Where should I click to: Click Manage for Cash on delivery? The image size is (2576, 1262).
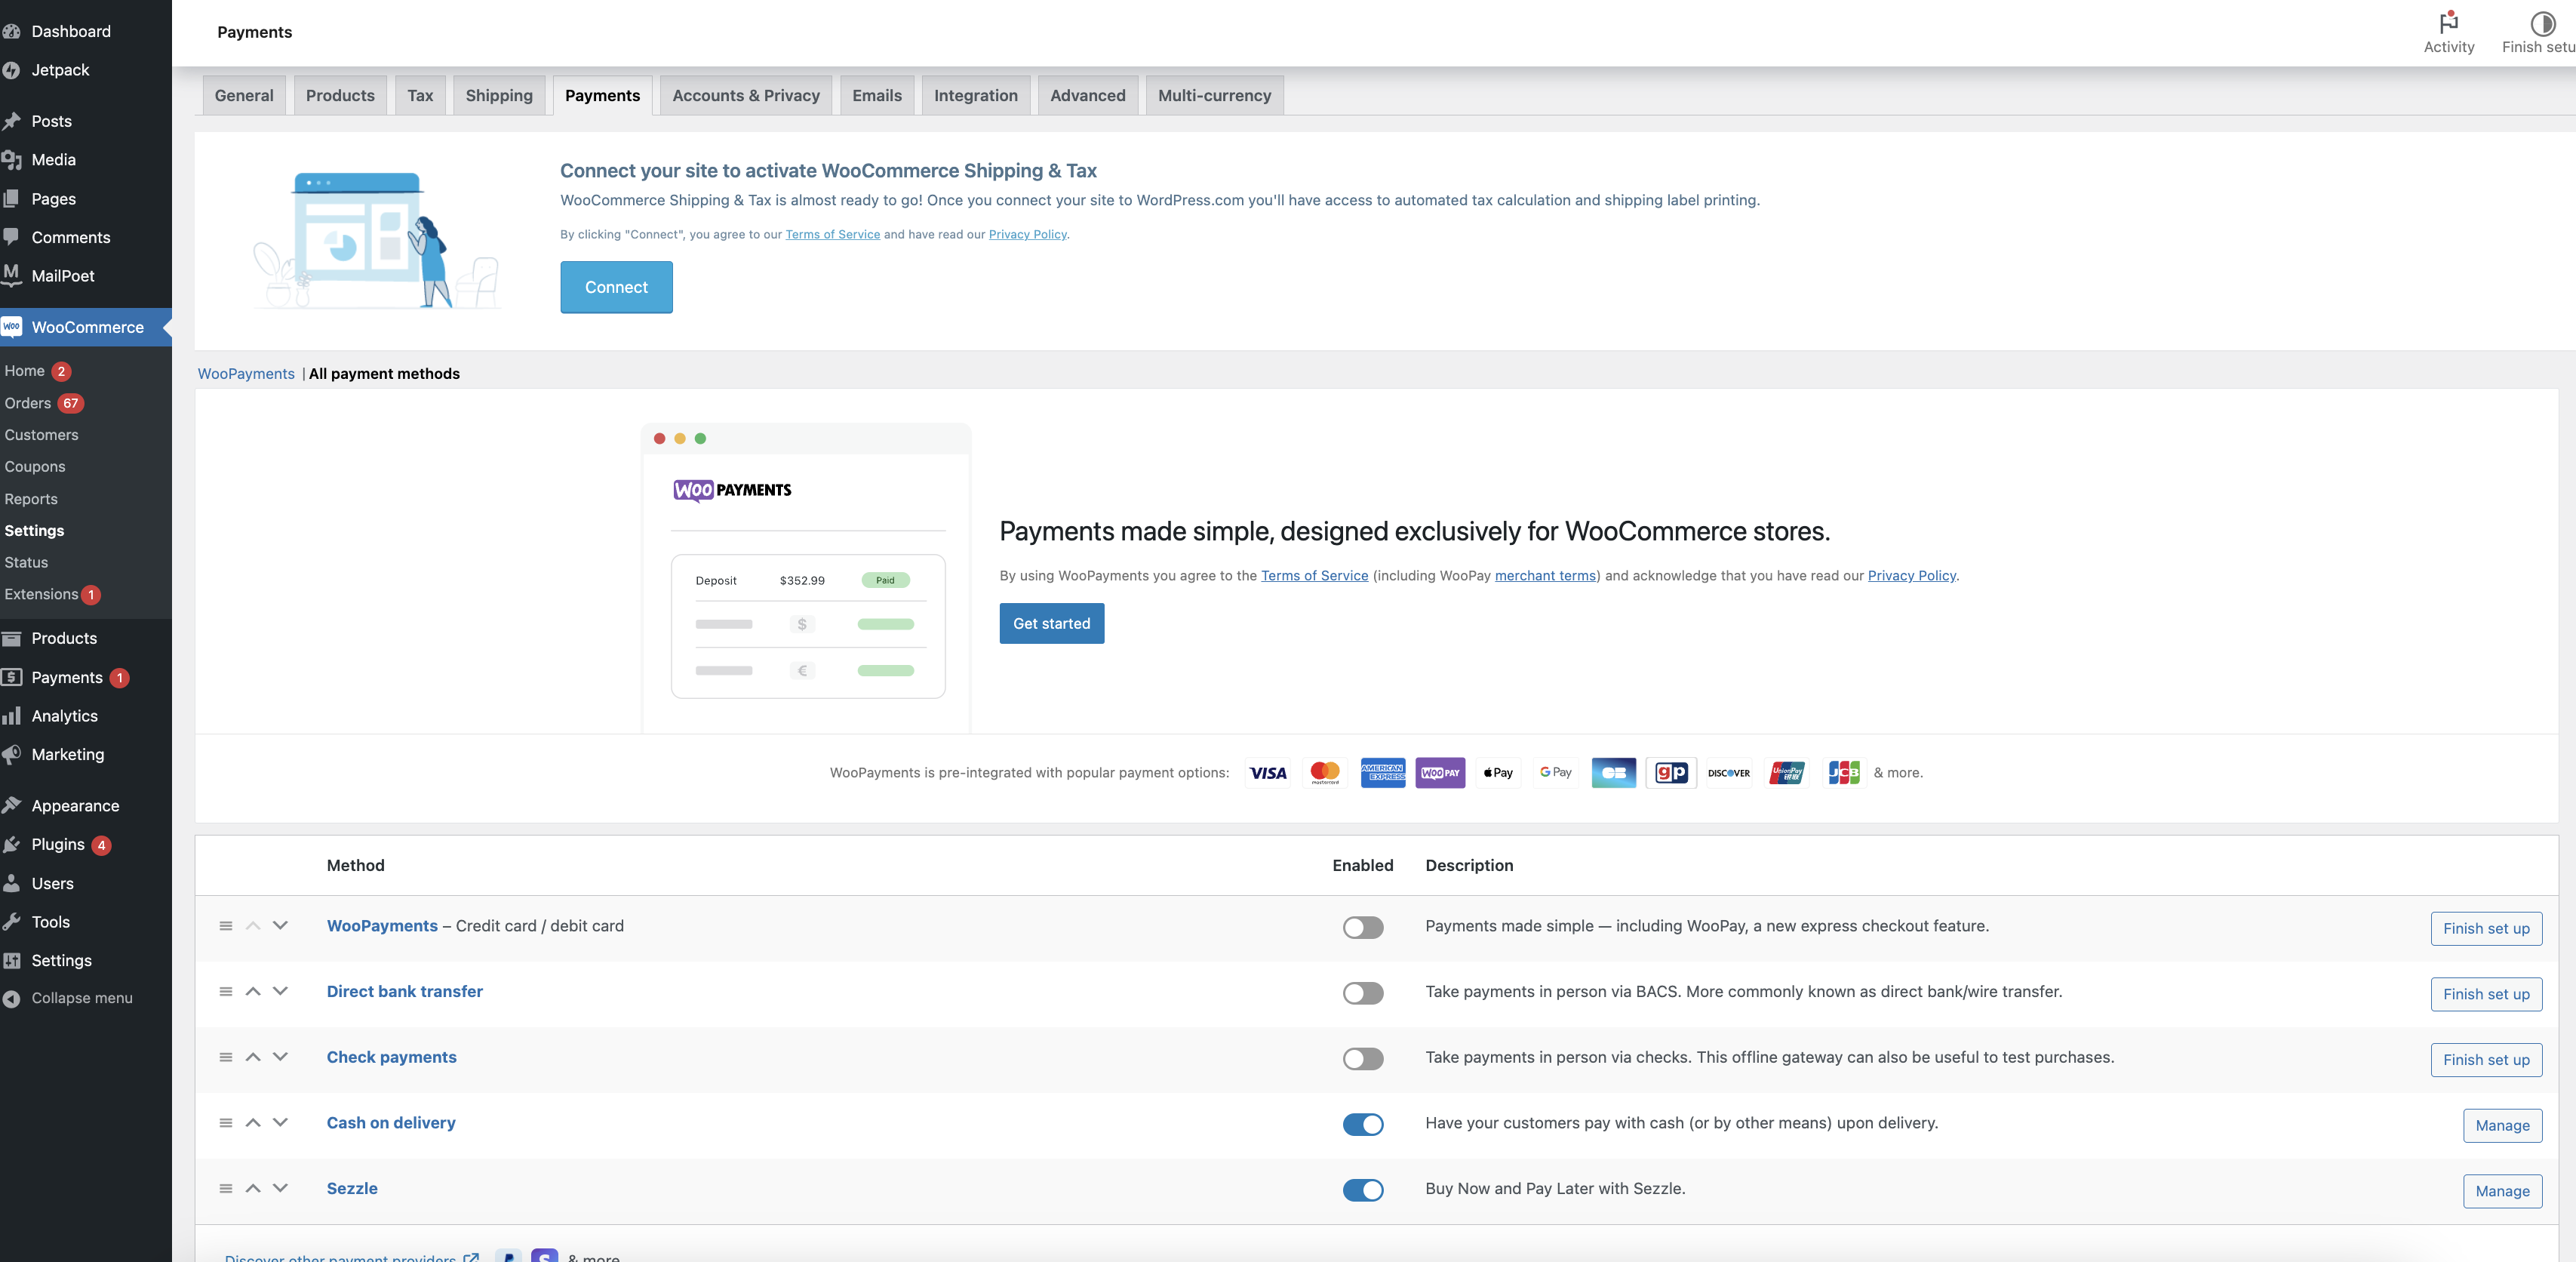coord(2501,1126)
